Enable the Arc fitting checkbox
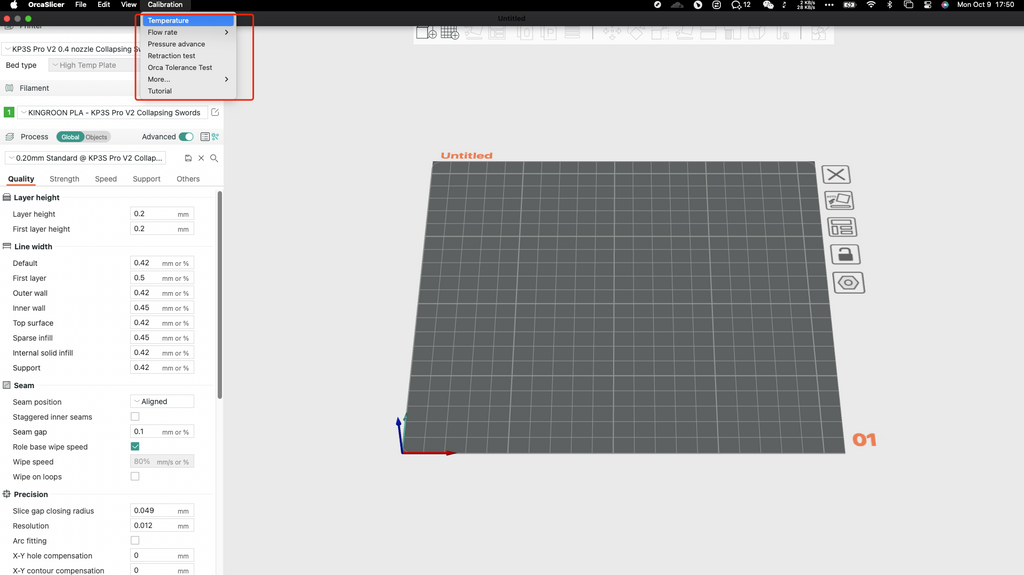Image resolution: width=1024 pixels, height=575 pixels. (x=135, y=541)
